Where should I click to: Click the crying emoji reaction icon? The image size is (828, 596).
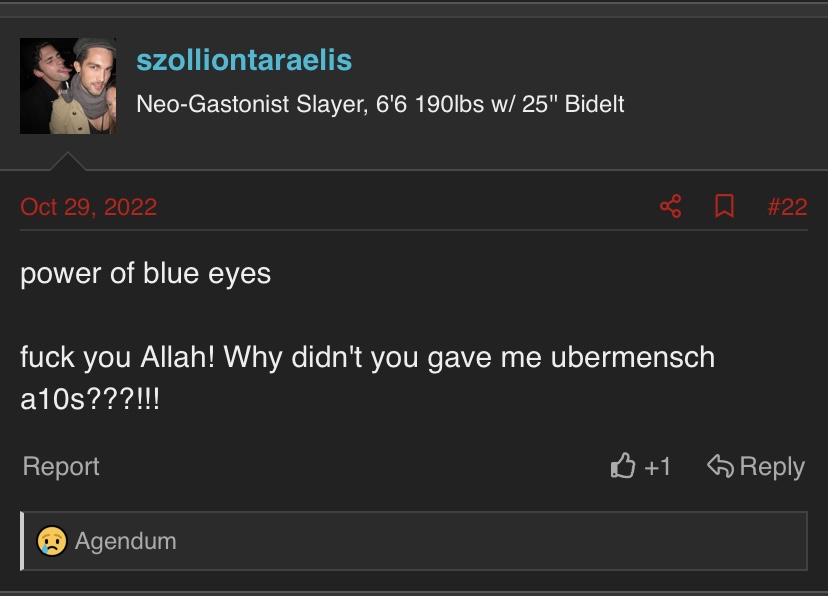(52, 541)
